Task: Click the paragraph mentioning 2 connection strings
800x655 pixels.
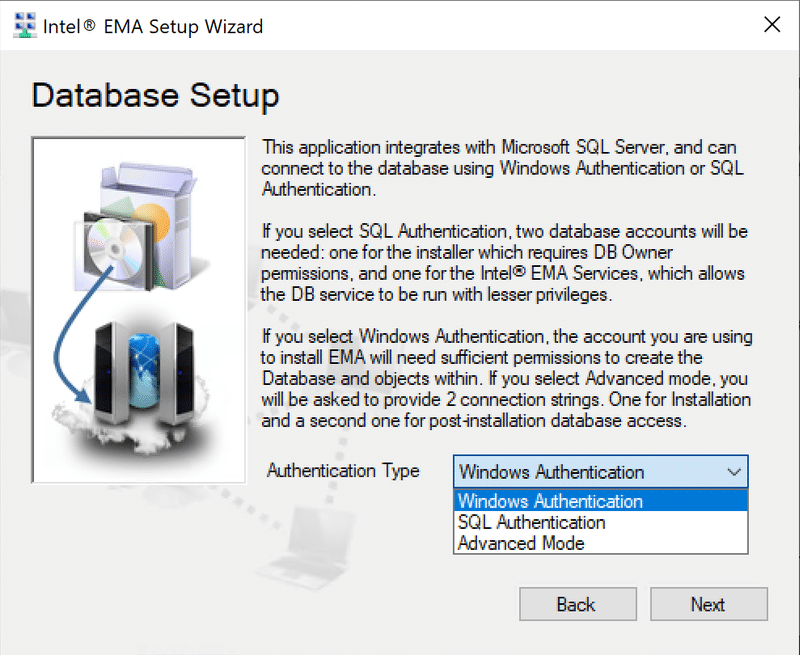Action: (x=506, y=379)
